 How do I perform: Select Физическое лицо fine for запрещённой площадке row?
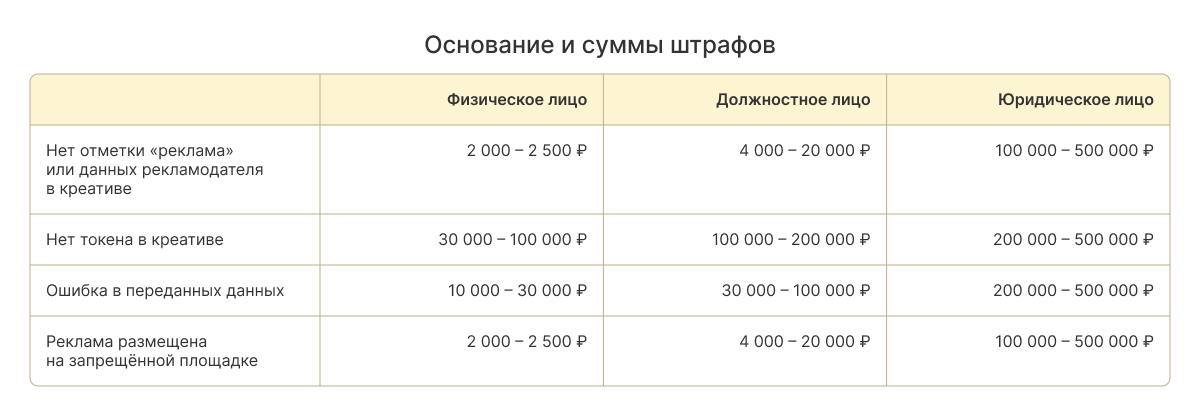click(x=526, y=342)
